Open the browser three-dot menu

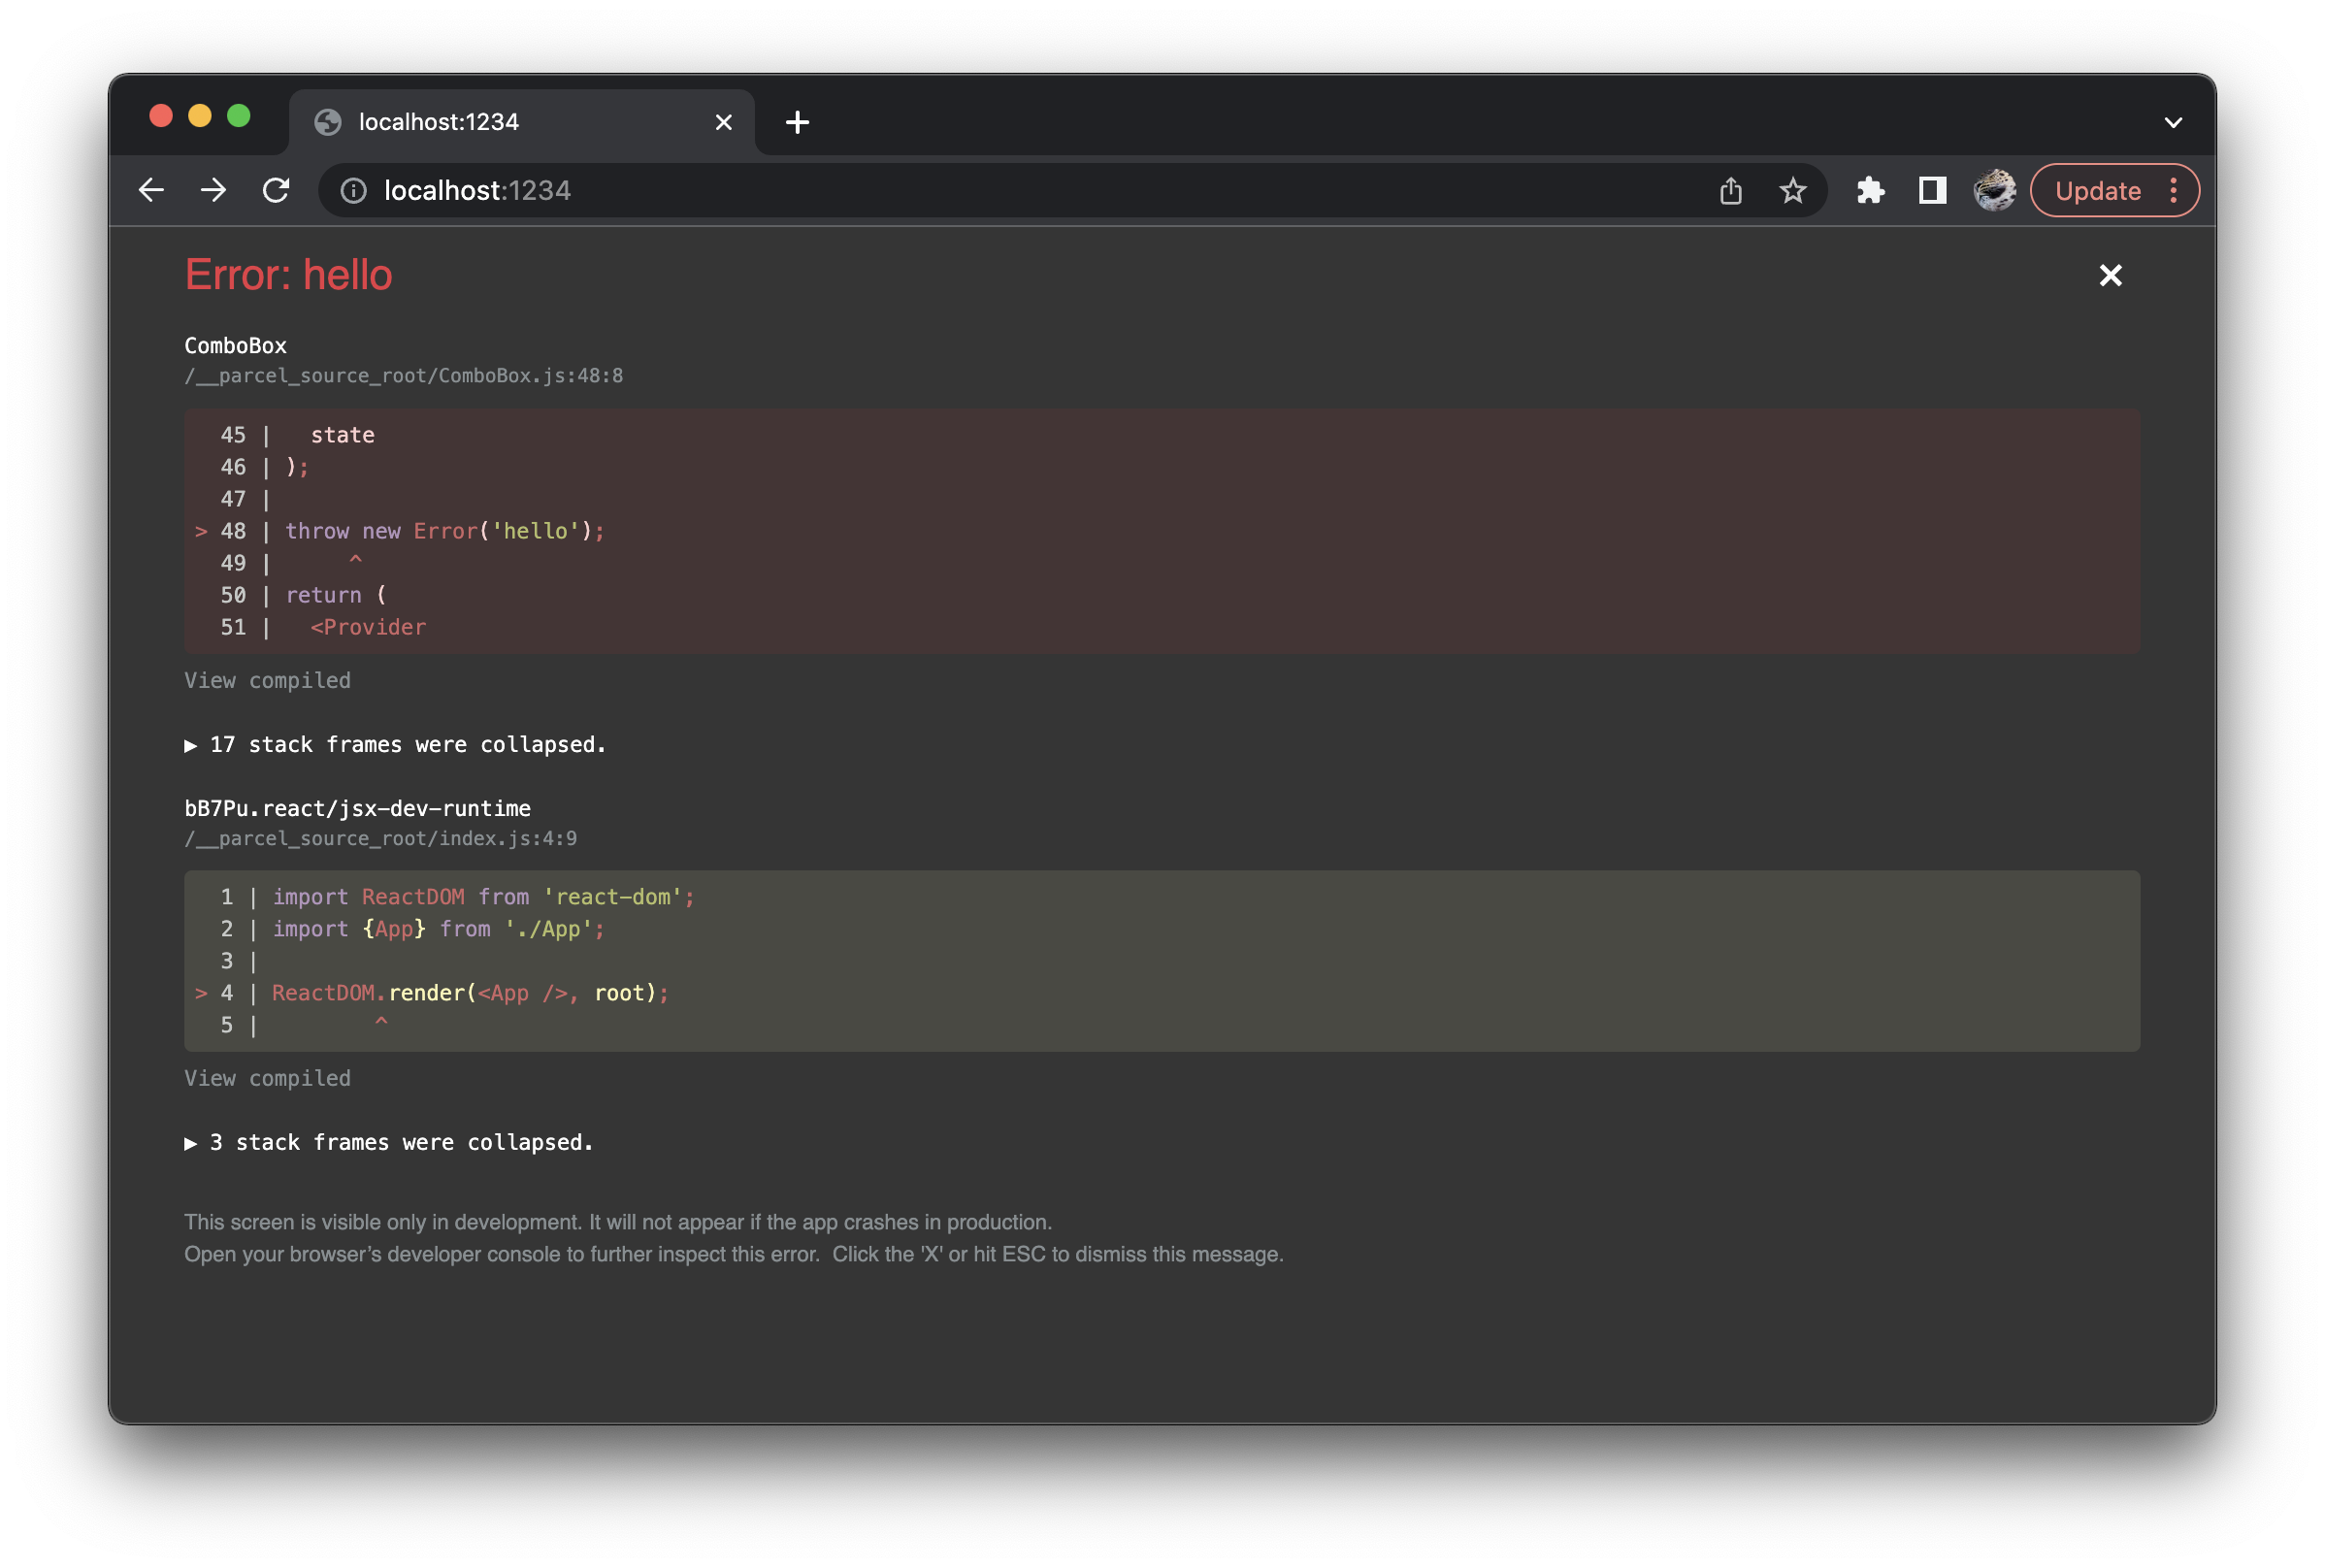(x=2172, y=190)
